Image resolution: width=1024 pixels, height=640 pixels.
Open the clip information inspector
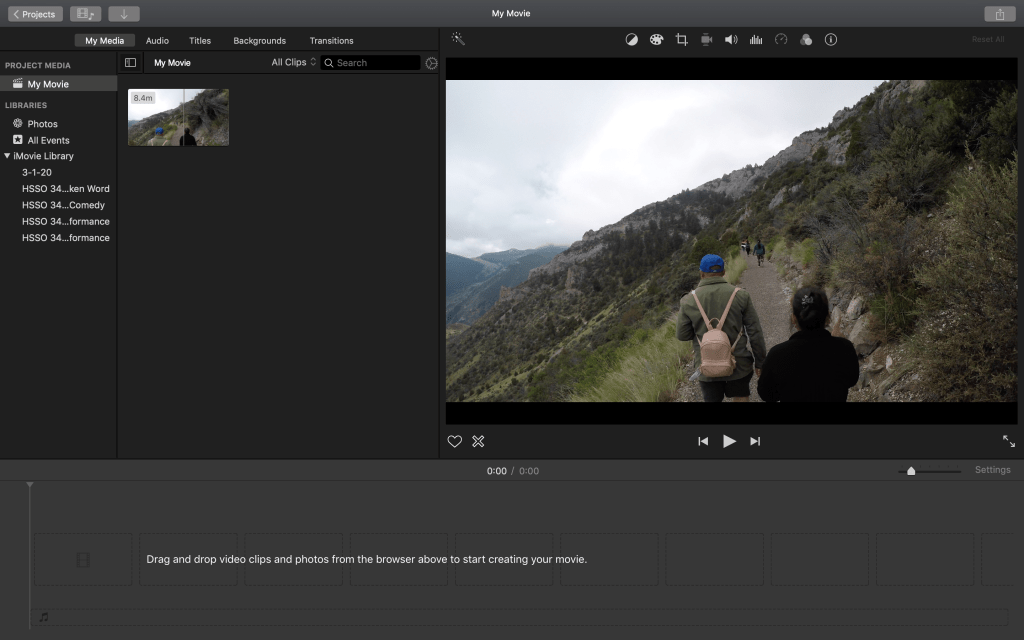831,40
